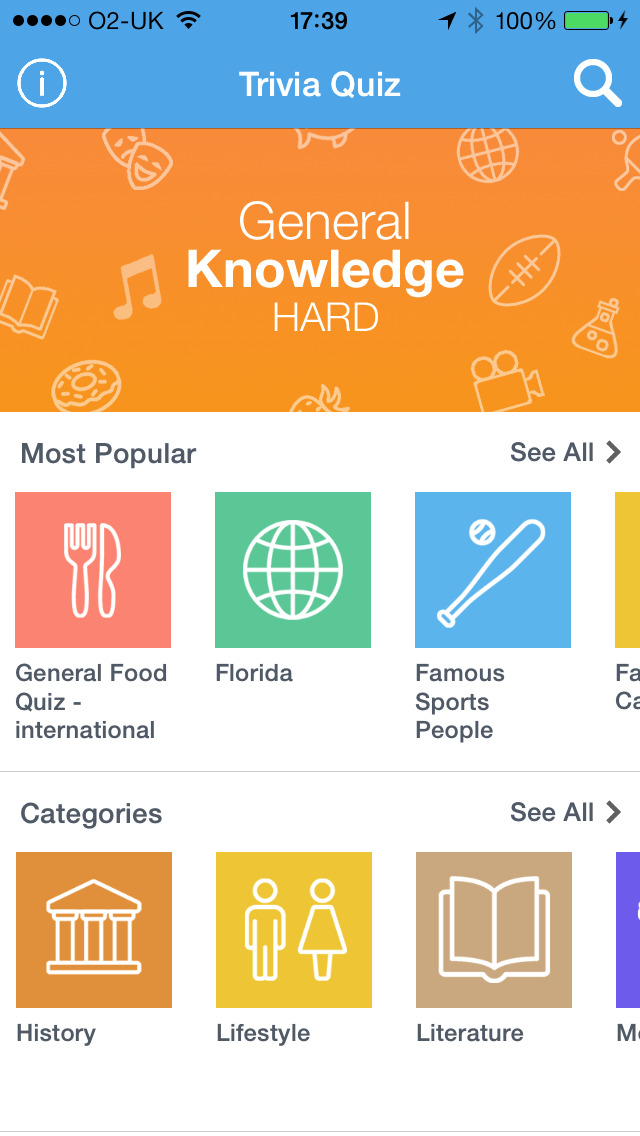Open the Famous Sports People baseball icon
This screenshot has height=1136, width=640.
(493, 570)
